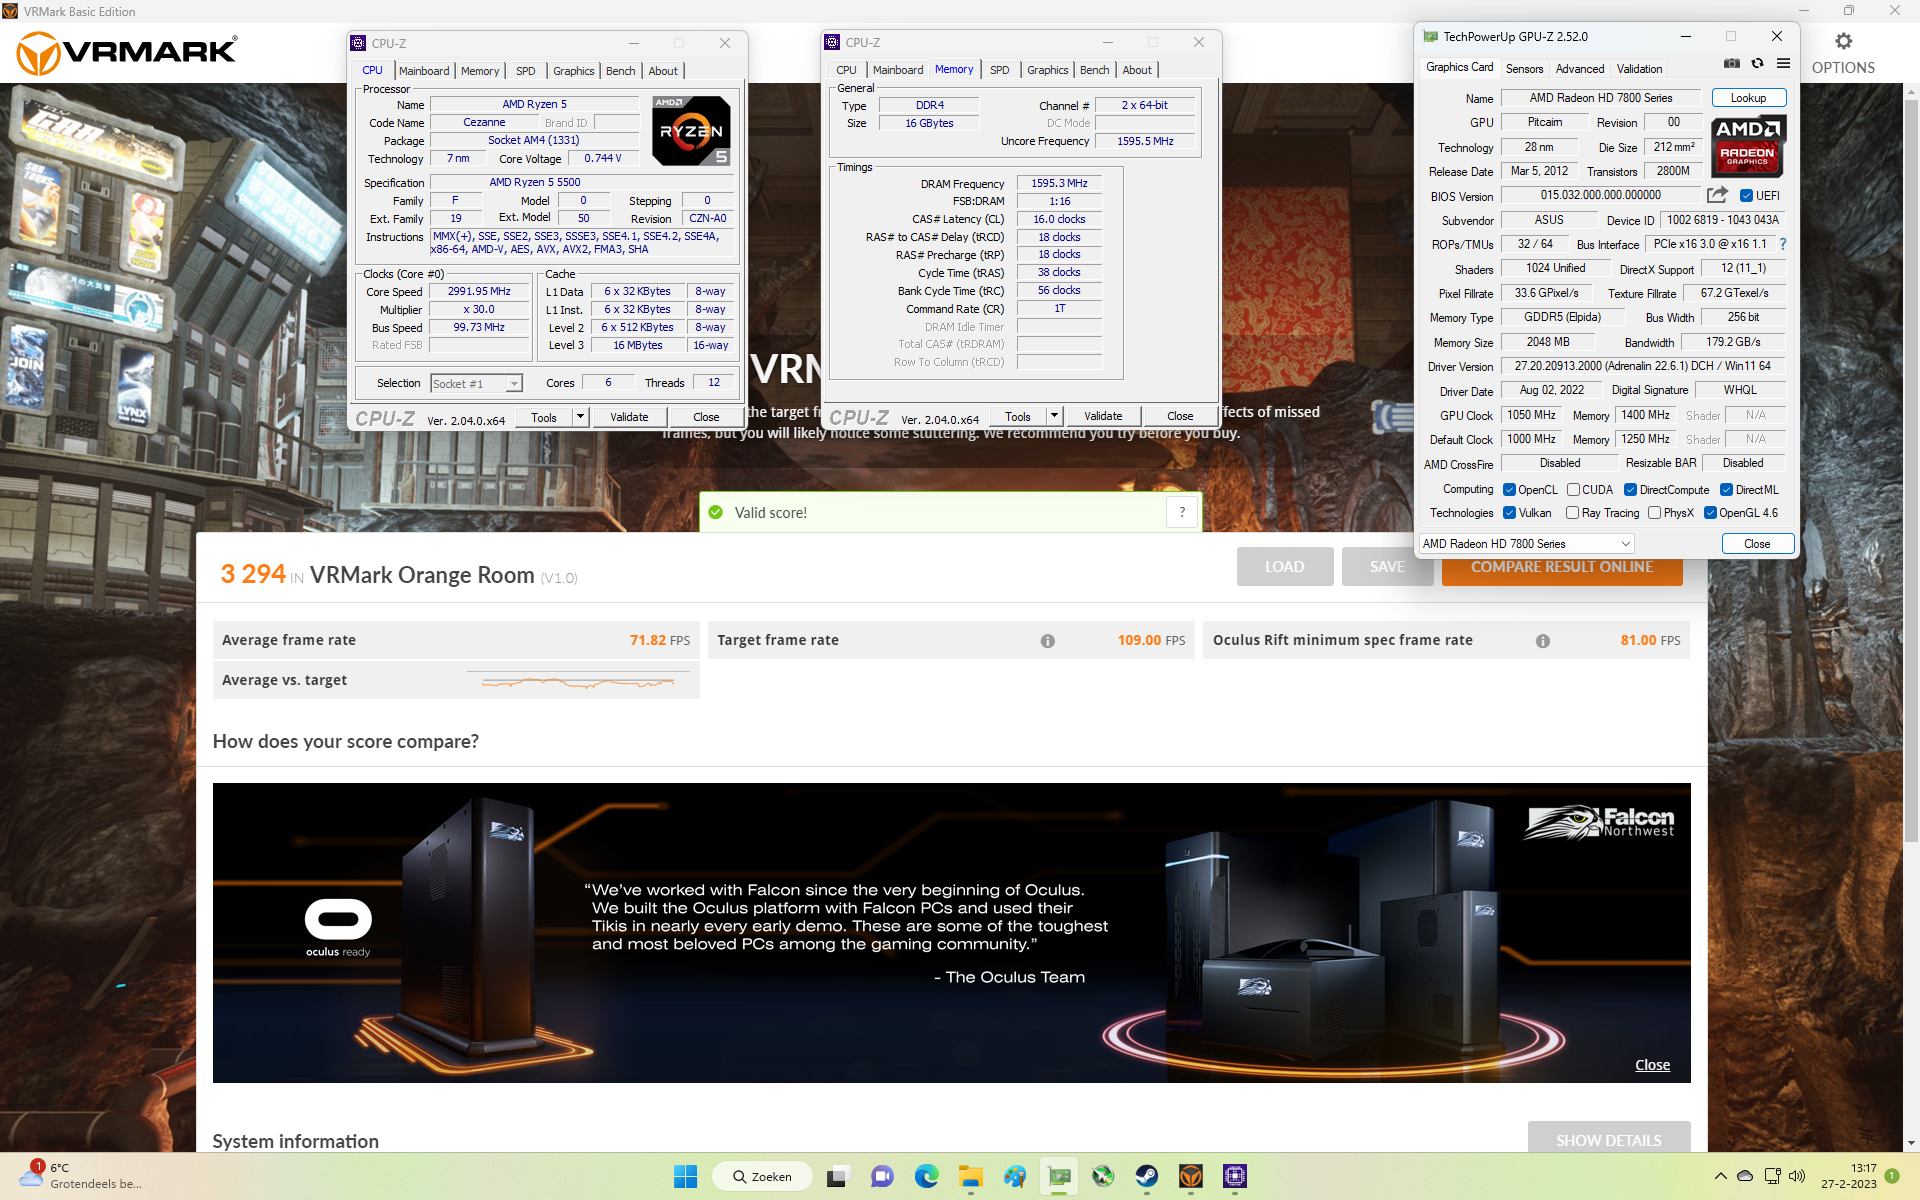This screenshot has width=1920, height=1200.
Task: Click the Falcon Northwest ad banner image
Action: 951,932
